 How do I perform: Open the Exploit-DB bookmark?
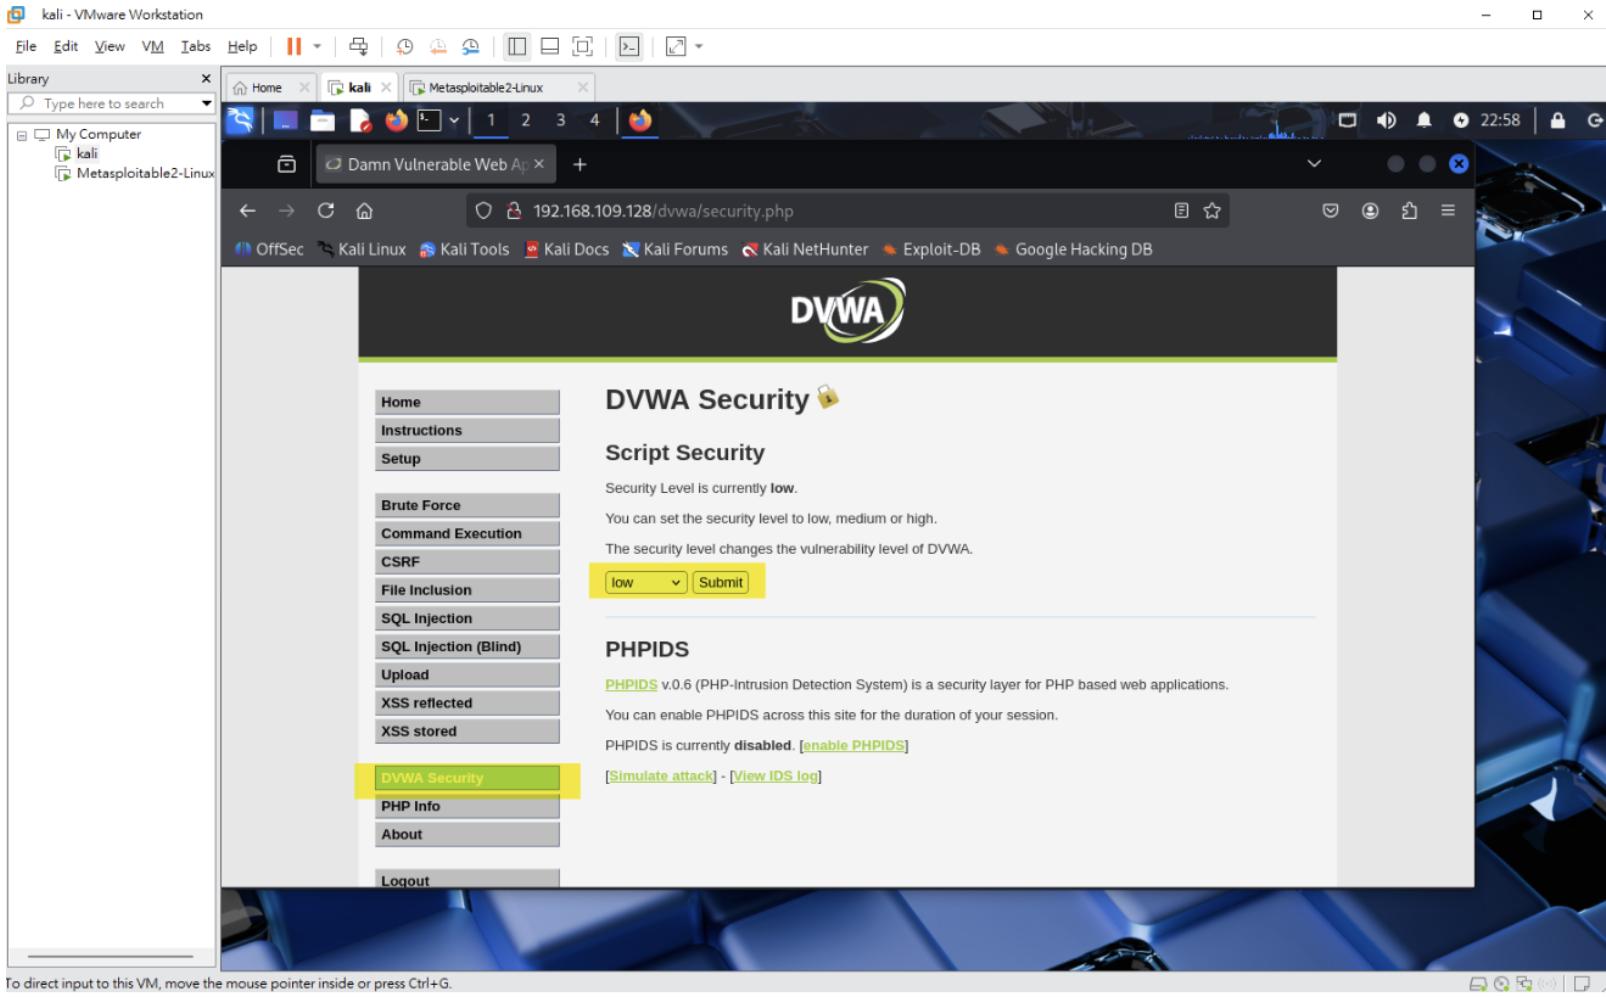[x=931, y=249]
